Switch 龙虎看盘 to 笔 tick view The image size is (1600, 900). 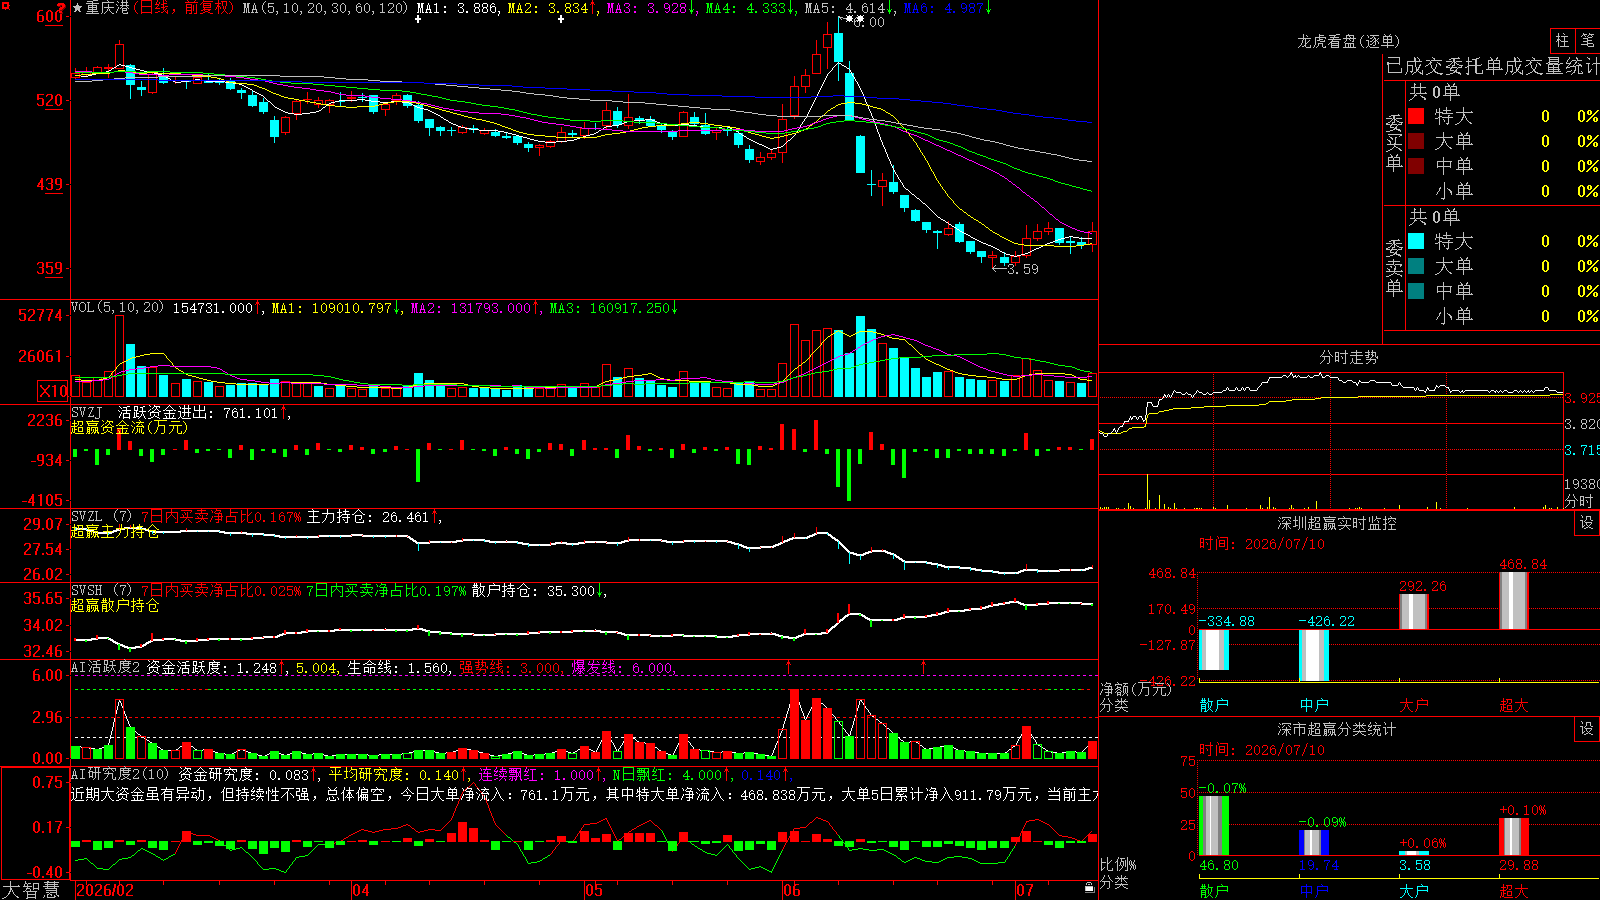click(1587, 41)
